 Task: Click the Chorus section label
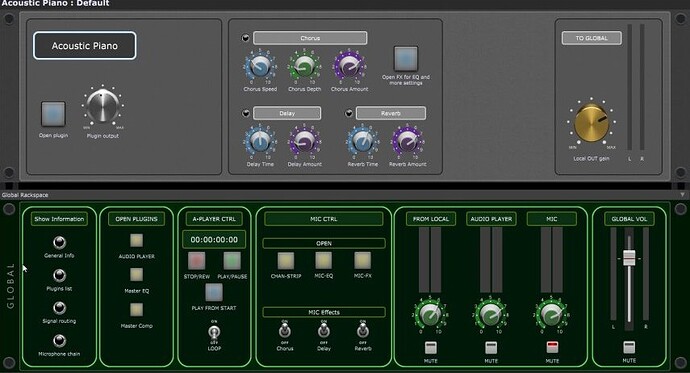coord(310,38)
